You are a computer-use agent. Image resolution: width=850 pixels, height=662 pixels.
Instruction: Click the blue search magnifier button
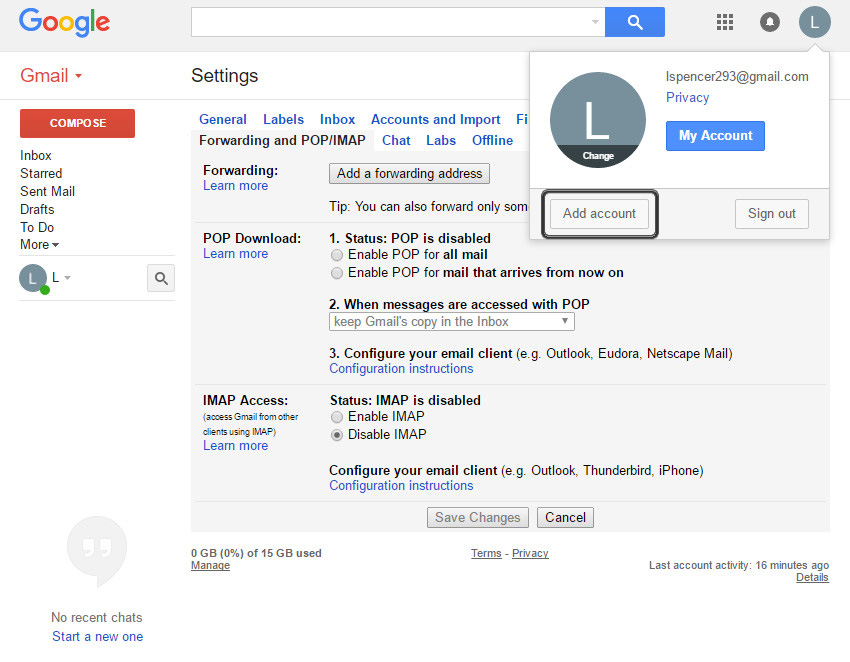click(634, 22)
